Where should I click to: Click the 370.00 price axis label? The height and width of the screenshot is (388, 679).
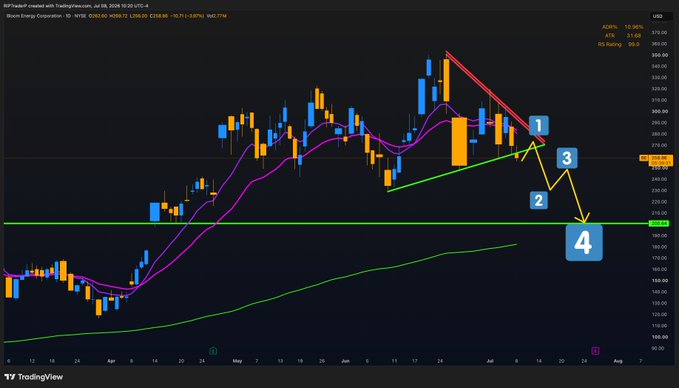point(659,32)
